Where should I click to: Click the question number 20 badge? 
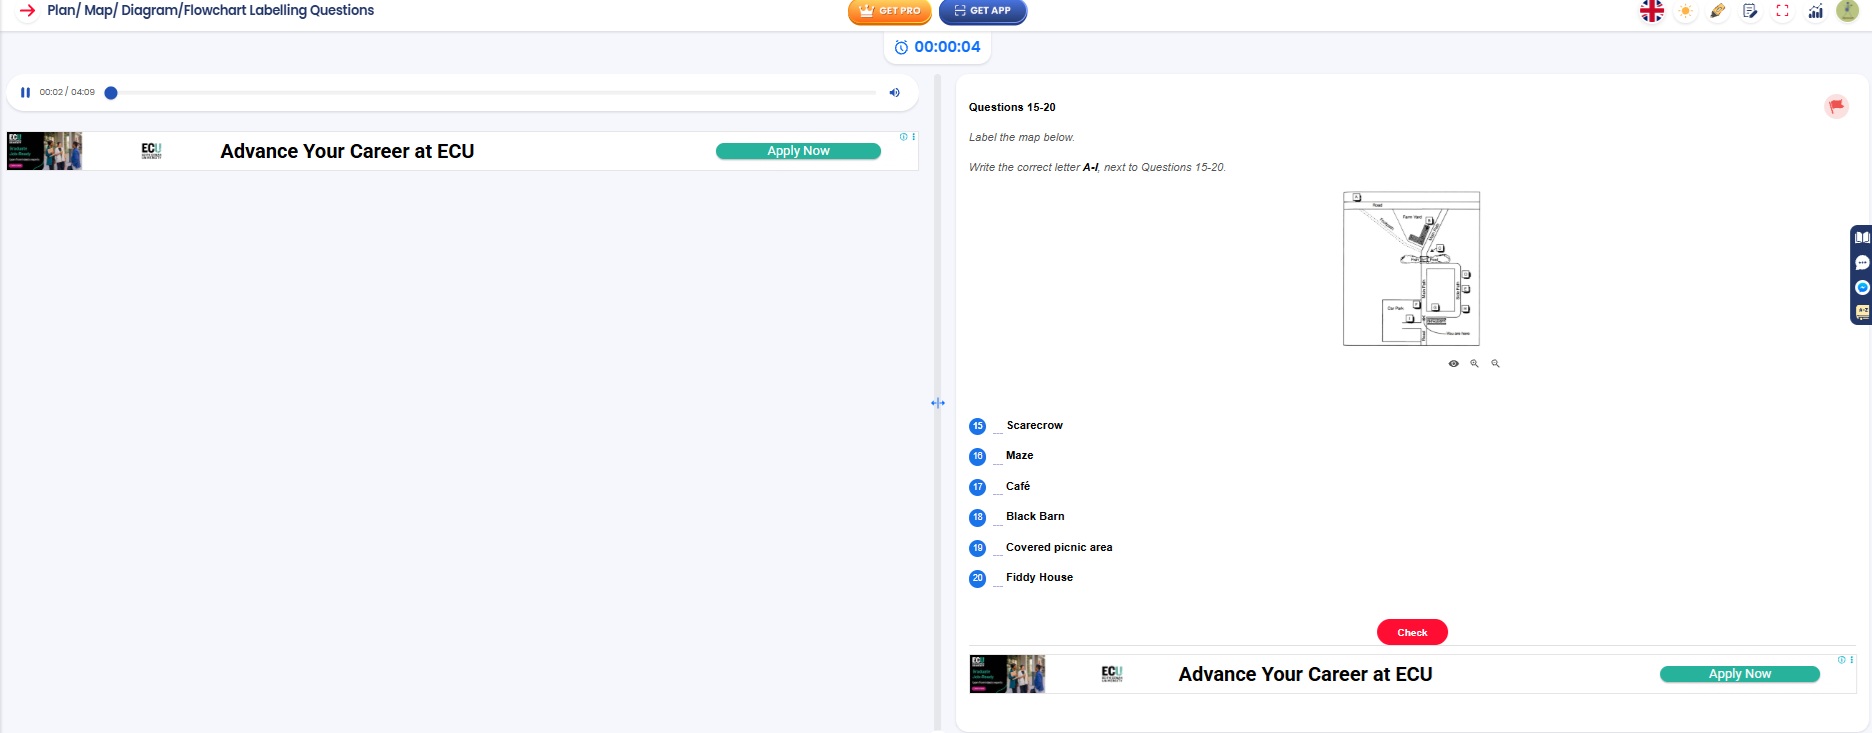(978, 578)
